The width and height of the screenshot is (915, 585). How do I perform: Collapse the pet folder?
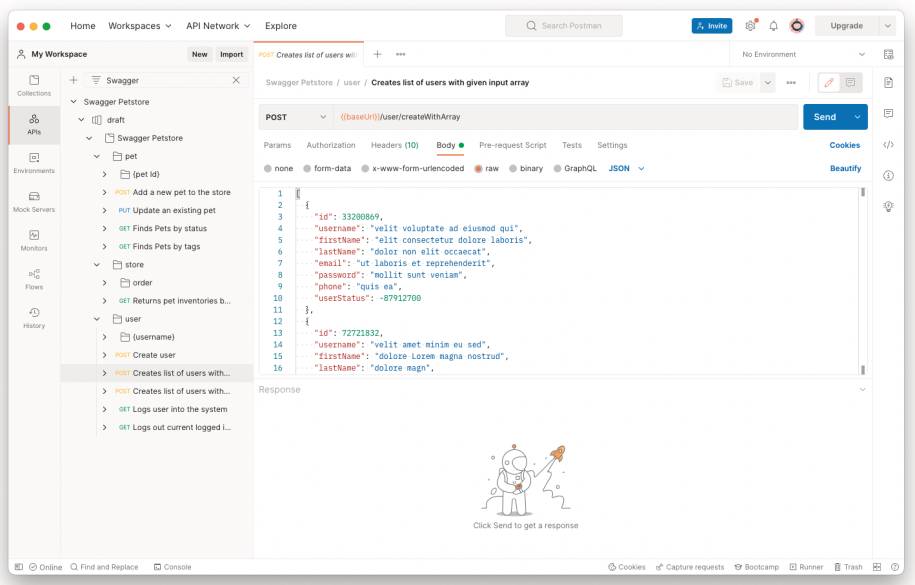[x=97, y=156]
